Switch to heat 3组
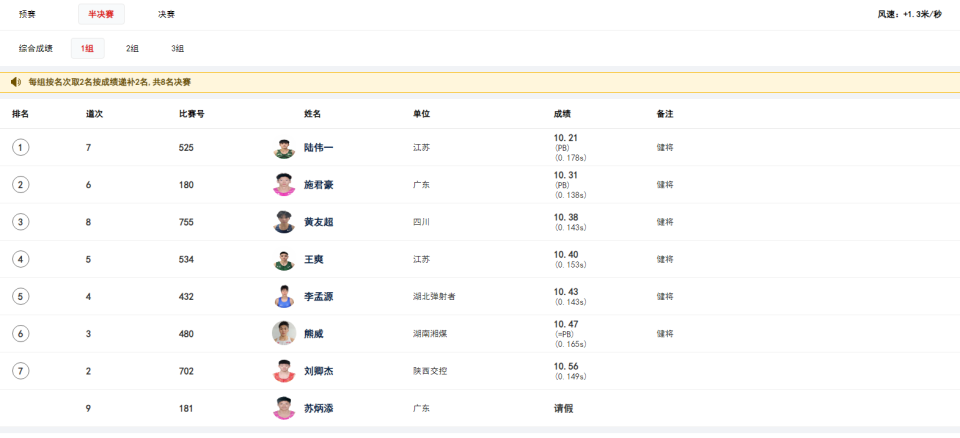This screenshot has height=438, width=960. click(177, 48)
